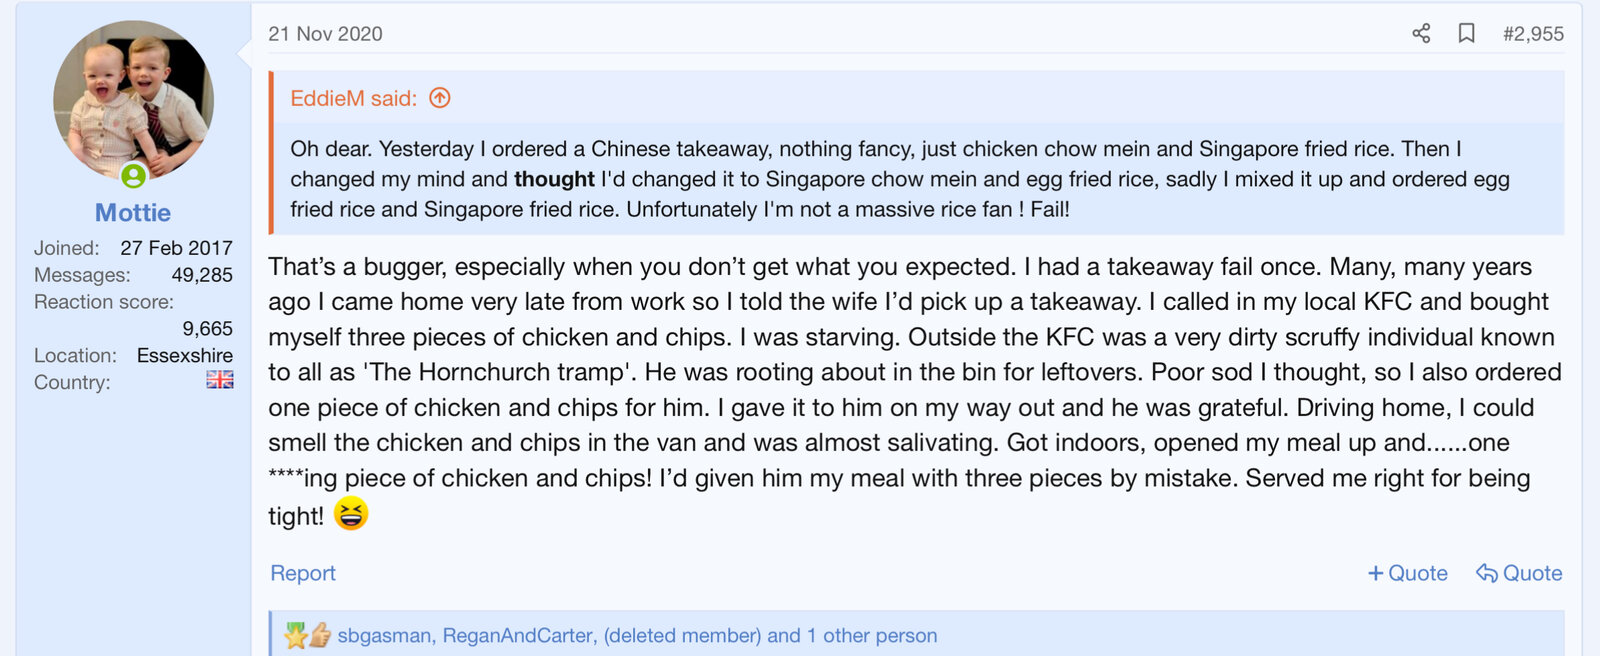Click the Mottie username link

coord(133,213)
